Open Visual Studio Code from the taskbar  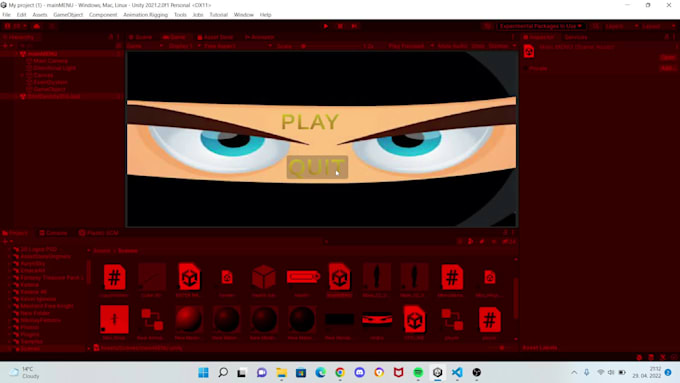(x=457, y=372)
